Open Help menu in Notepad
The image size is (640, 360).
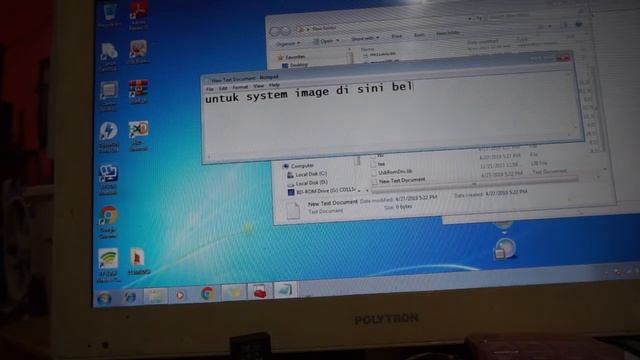click(x=274, y=85)
